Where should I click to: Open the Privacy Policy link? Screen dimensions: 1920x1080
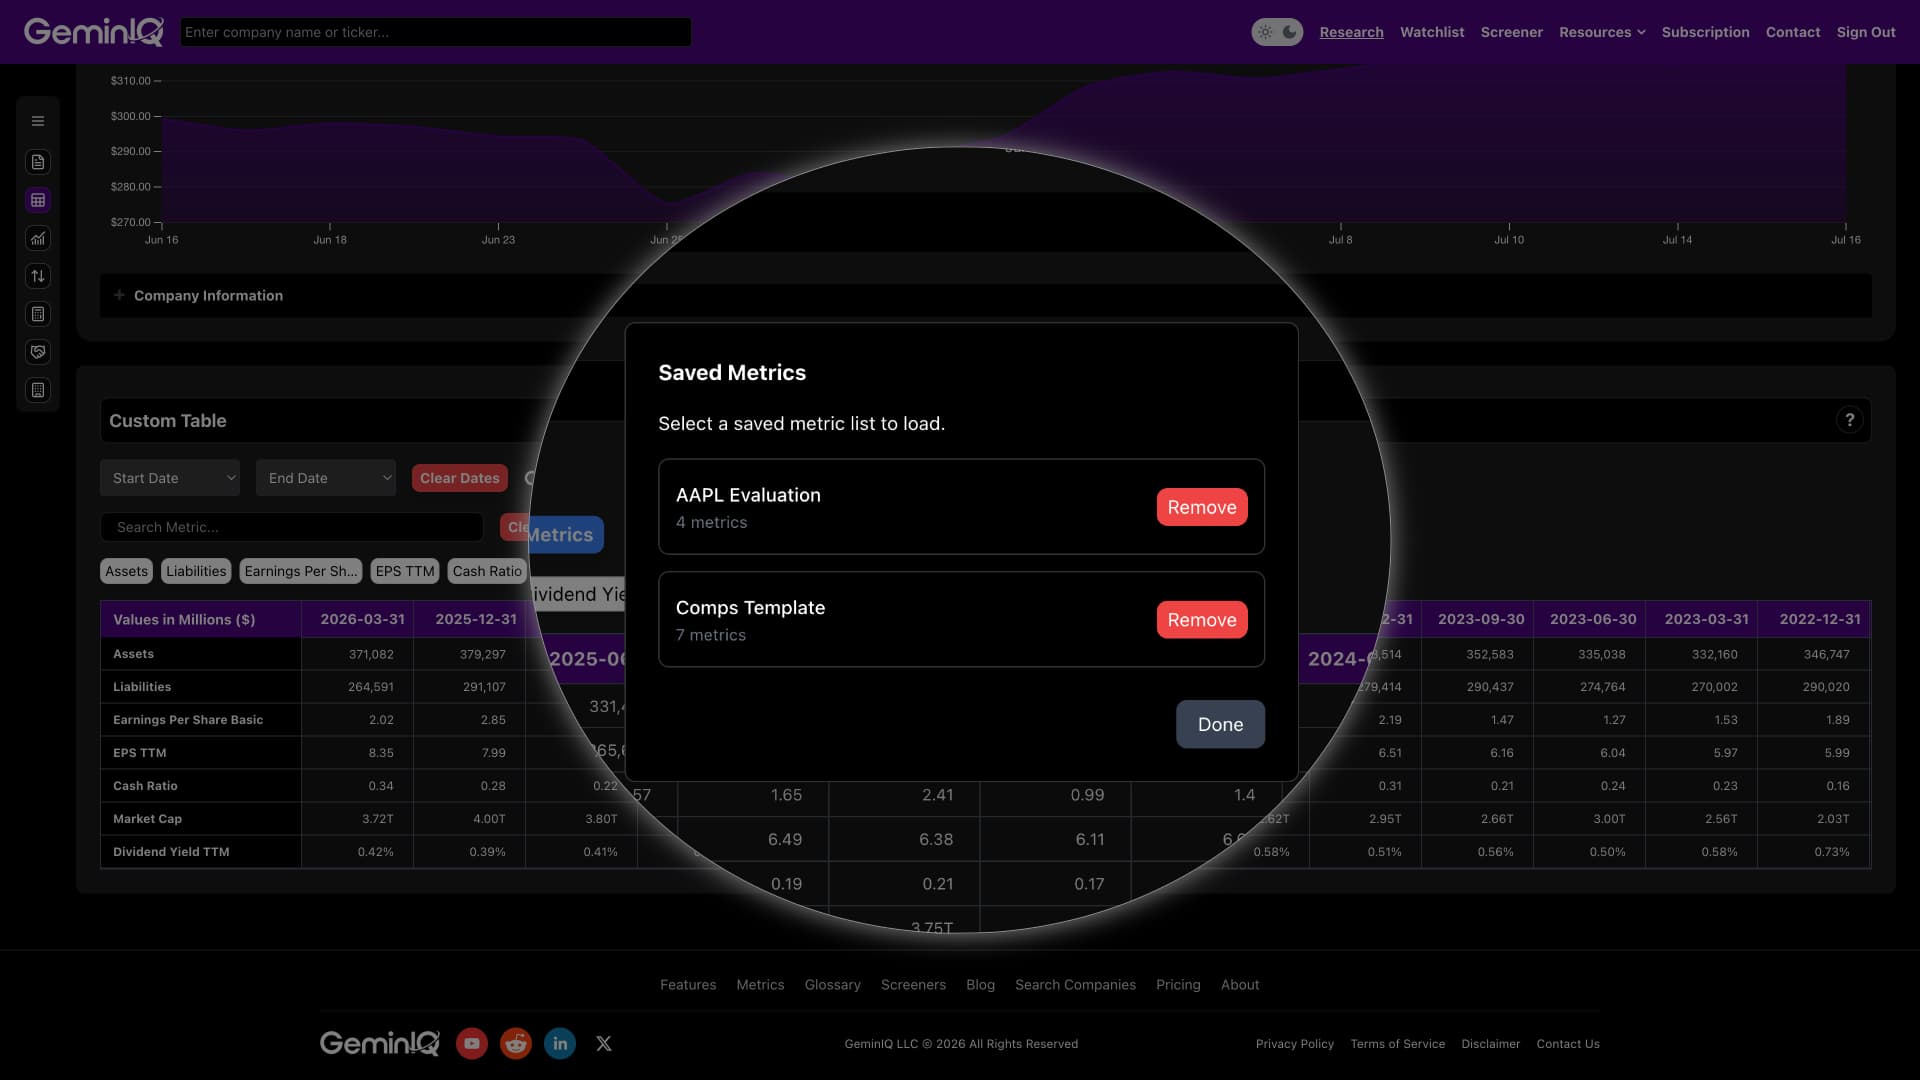click(x=1295, y=1044)
